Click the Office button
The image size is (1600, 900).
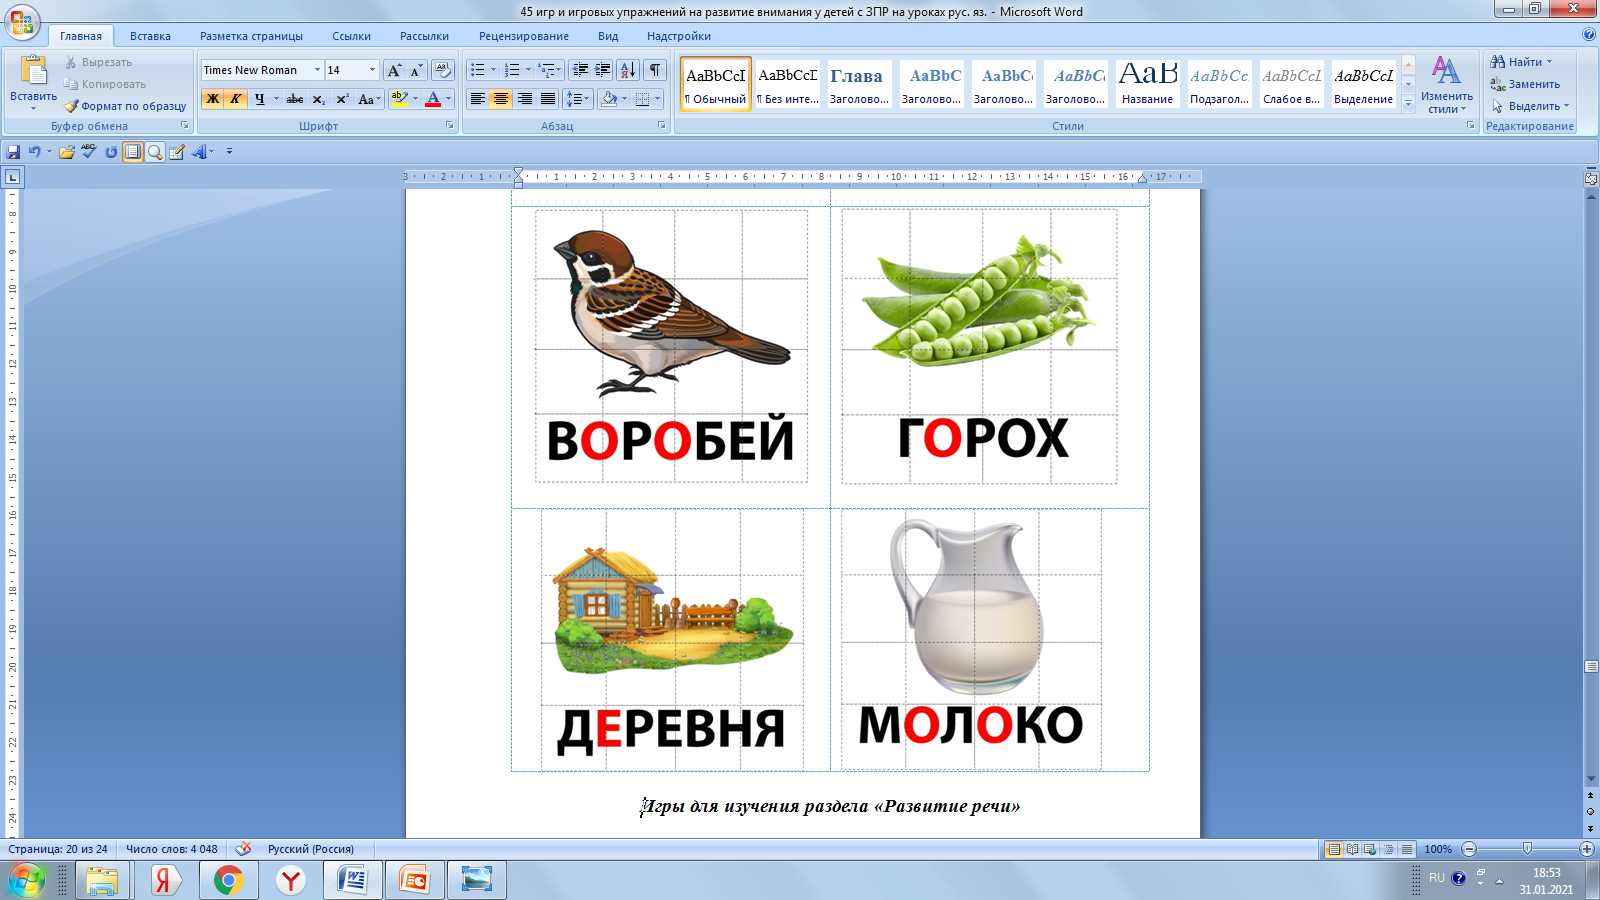click(22, 21)
